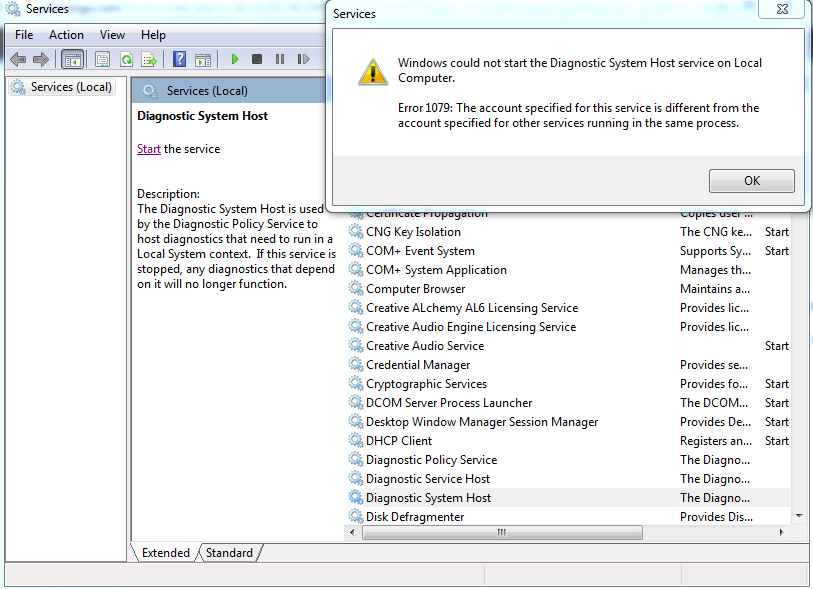Switch to the Extended tab
The image size is (813, 589).
pyautogui.click(x=166, y=553)
